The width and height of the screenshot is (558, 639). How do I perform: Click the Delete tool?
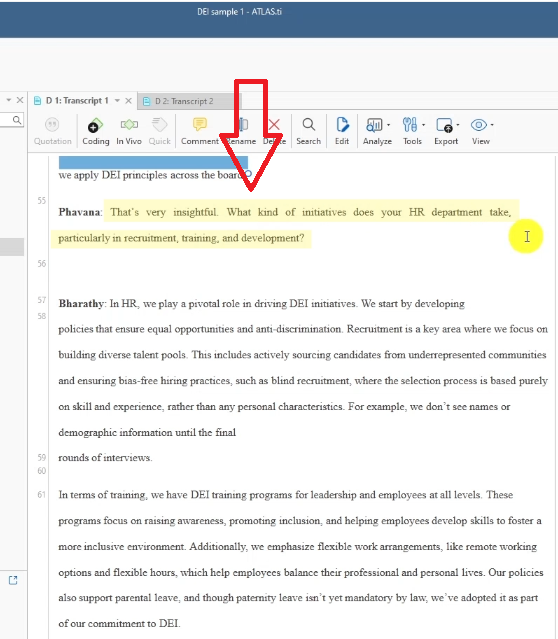pos(274,131)
